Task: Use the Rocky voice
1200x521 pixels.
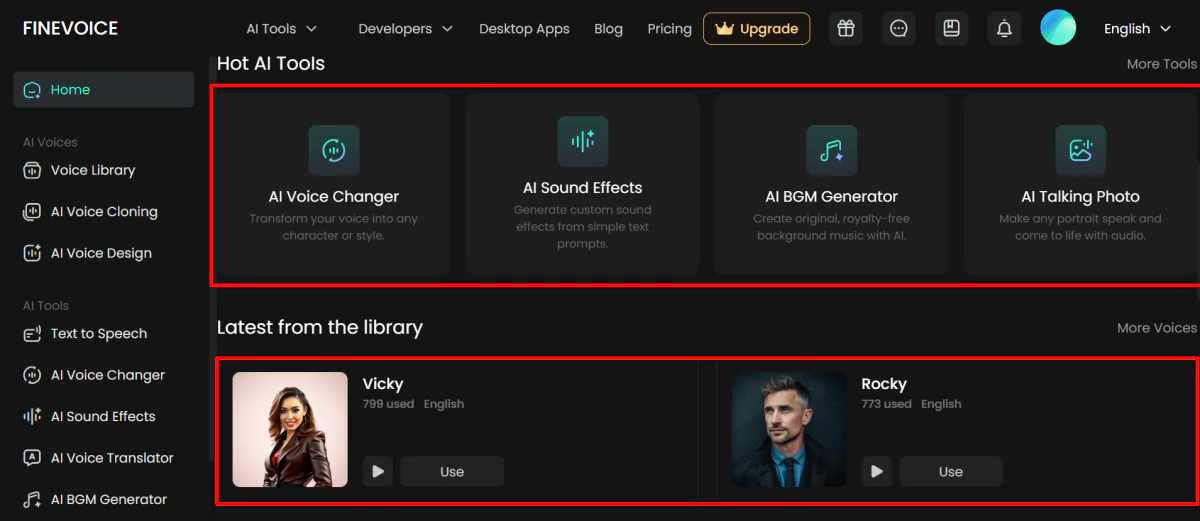Action: pos(951,471)
